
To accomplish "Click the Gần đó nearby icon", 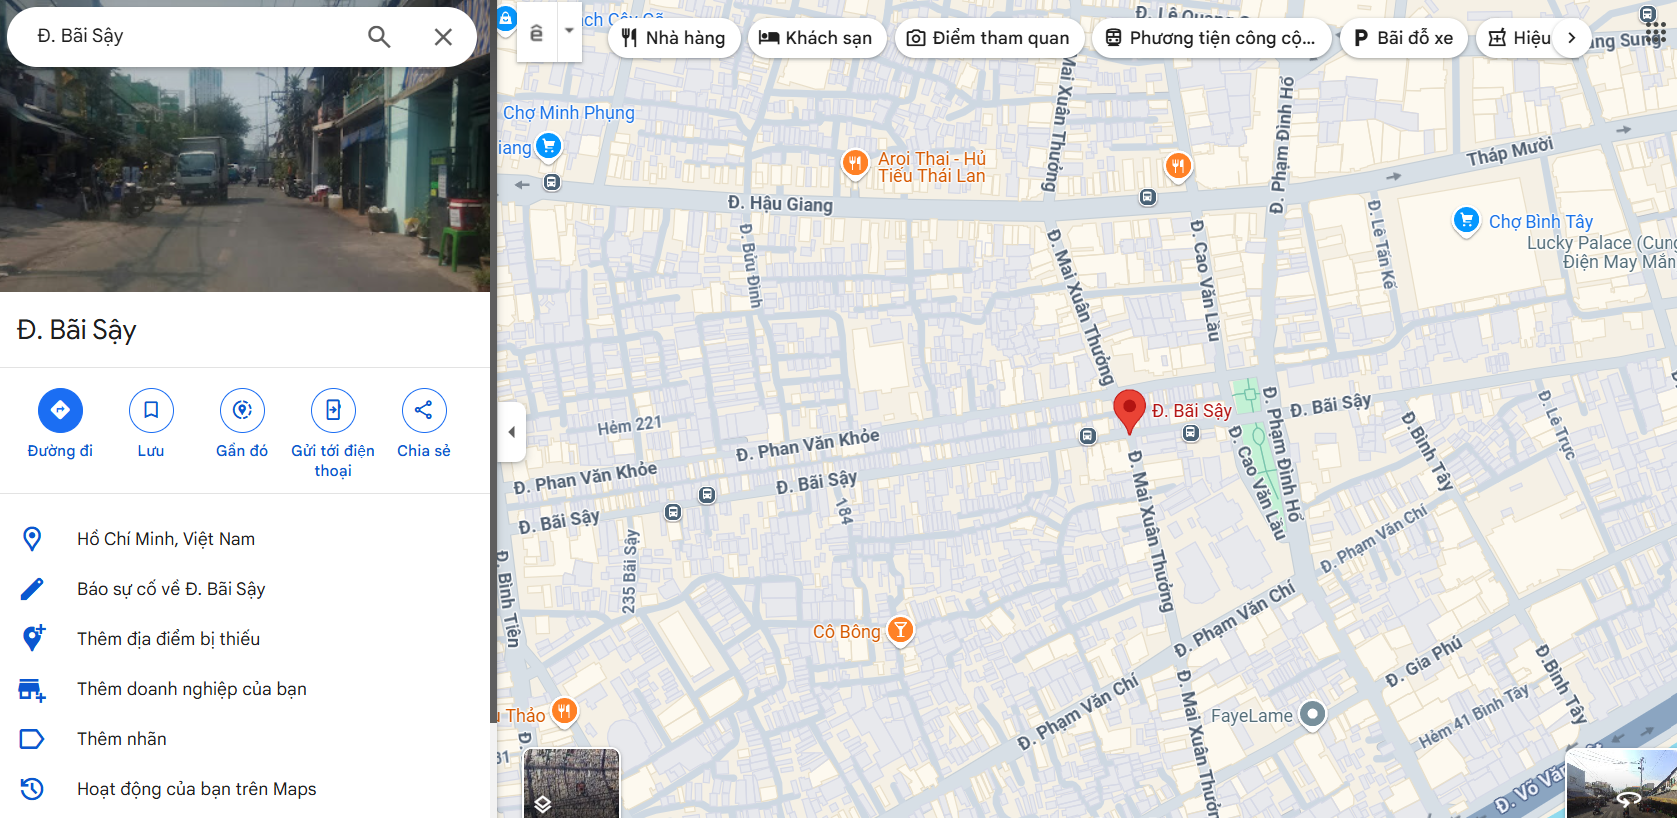I will [242, 410].
